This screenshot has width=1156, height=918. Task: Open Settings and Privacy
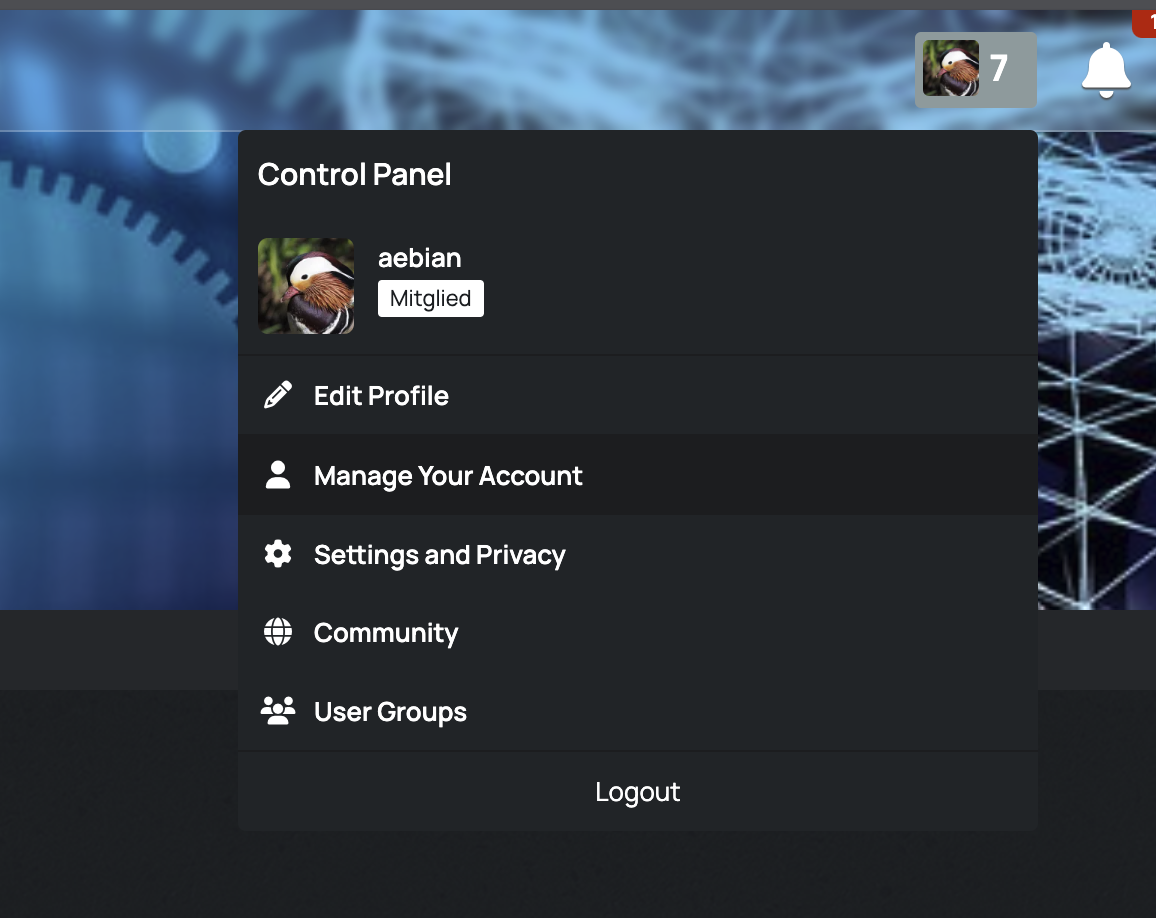(439, 555)
